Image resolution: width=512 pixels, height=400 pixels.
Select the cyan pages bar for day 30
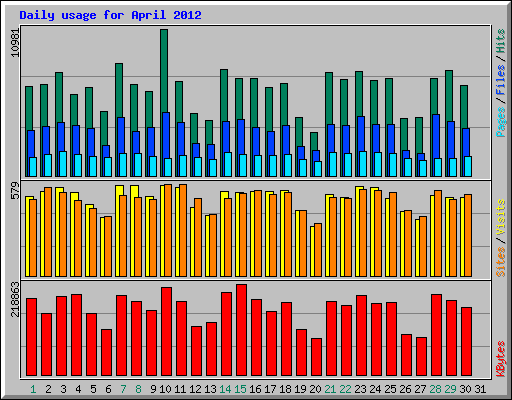point(468,166)
